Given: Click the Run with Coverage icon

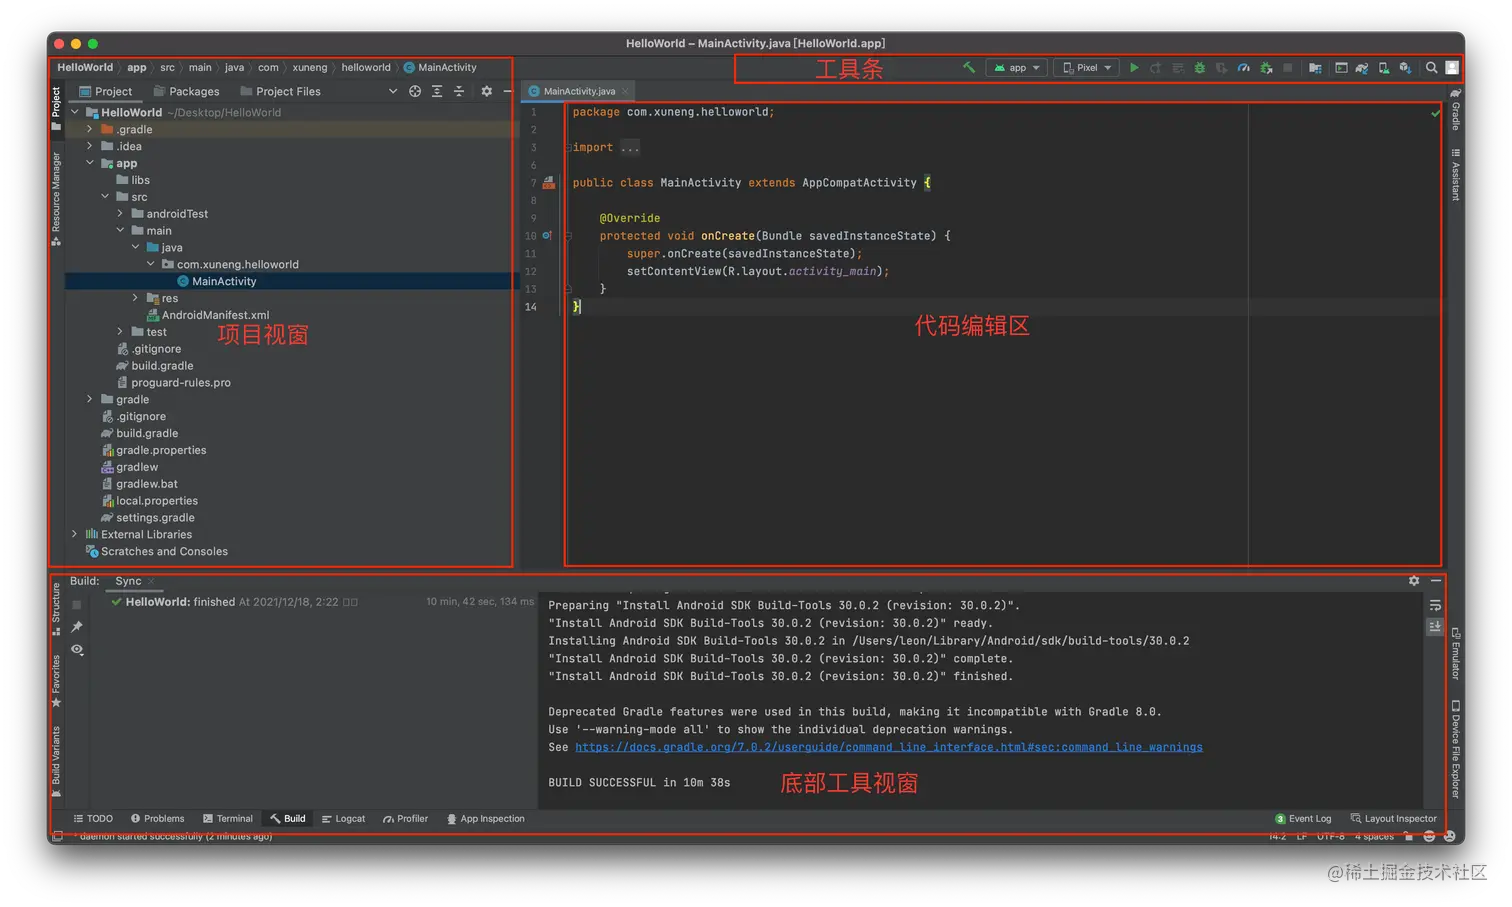Looking at the screenshot, I should pyautogui.click(x=1222, y=68).
